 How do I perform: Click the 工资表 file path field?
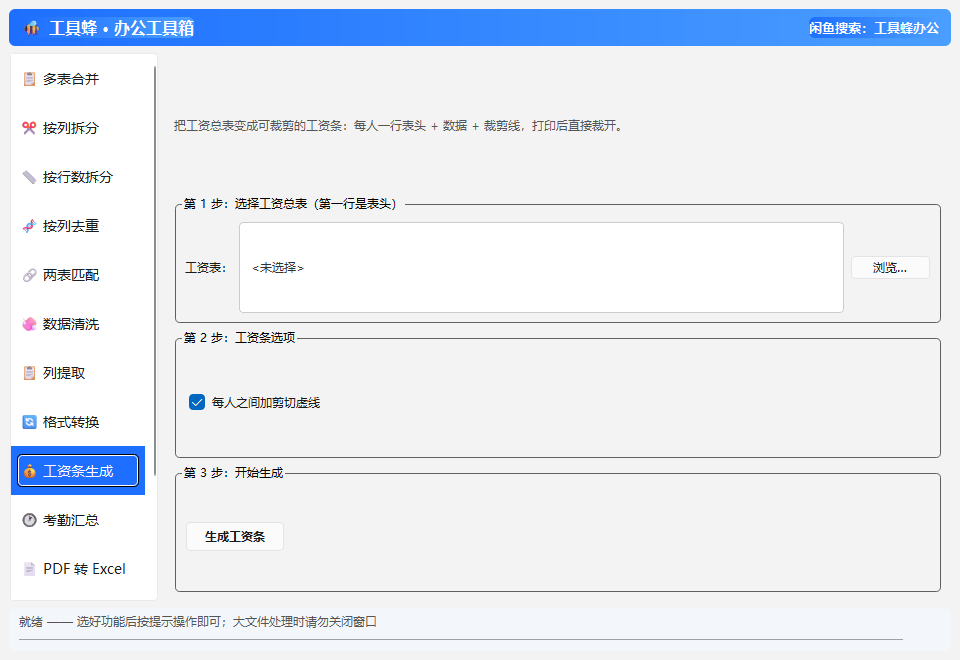coord(541,268)
